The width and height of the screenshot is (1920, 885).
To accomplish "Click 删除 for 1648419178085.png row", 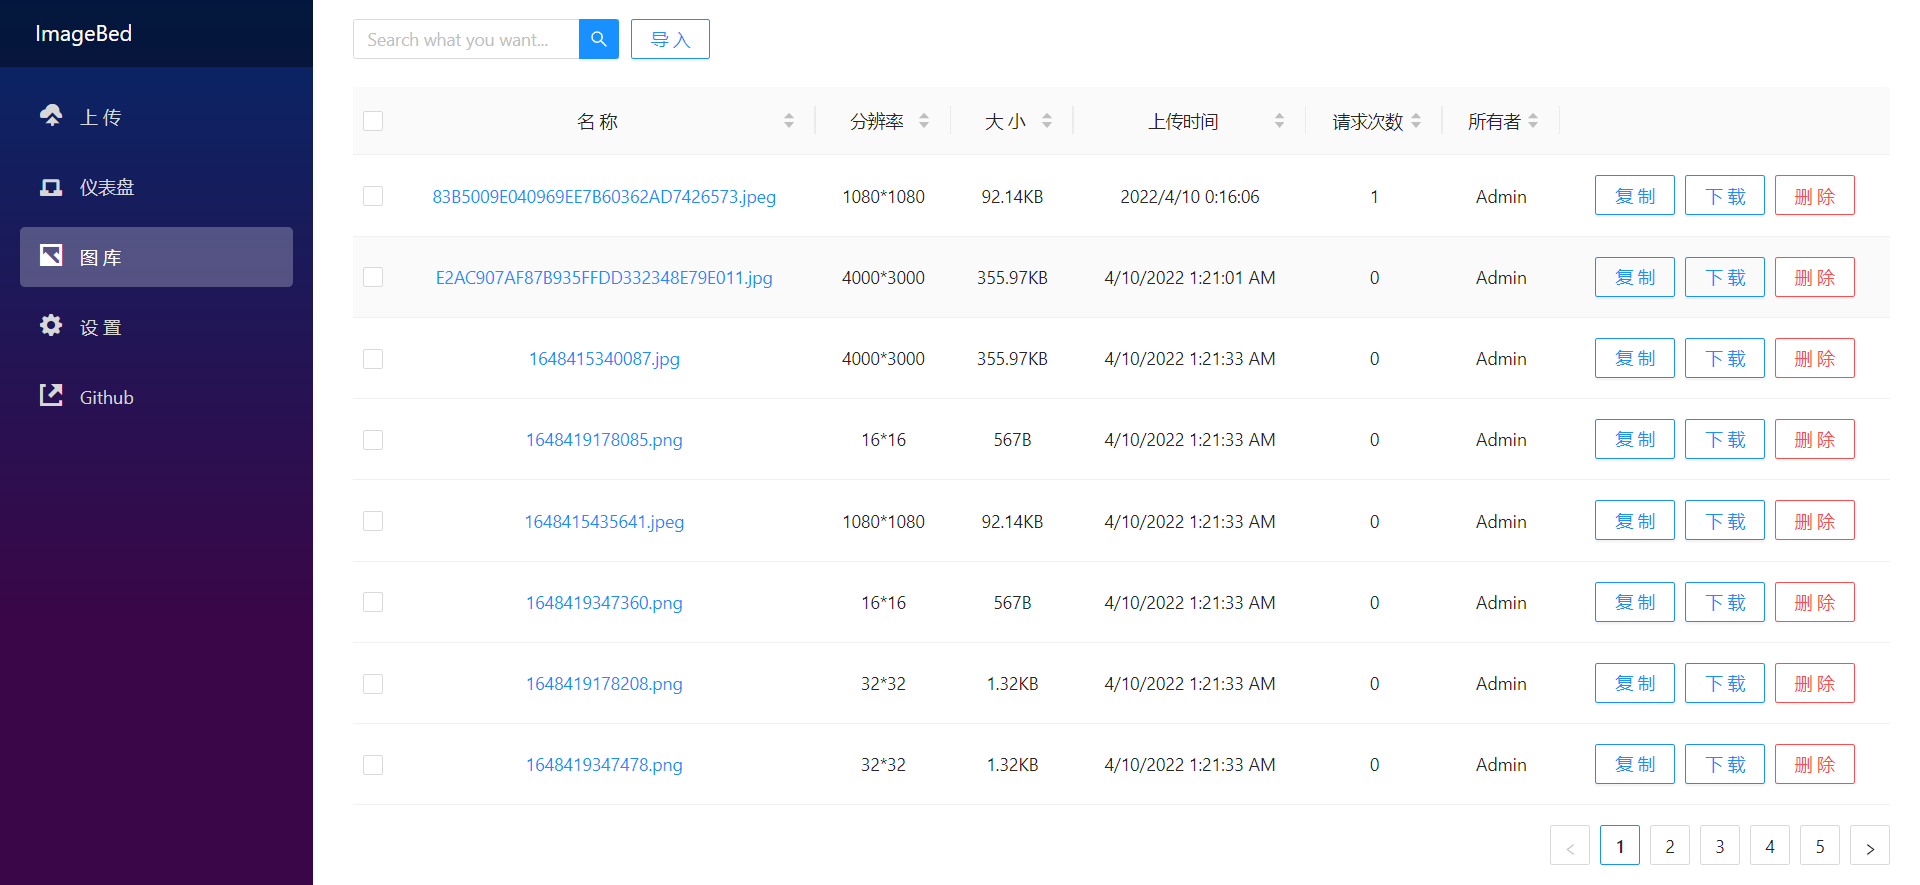I will 1815,439.
